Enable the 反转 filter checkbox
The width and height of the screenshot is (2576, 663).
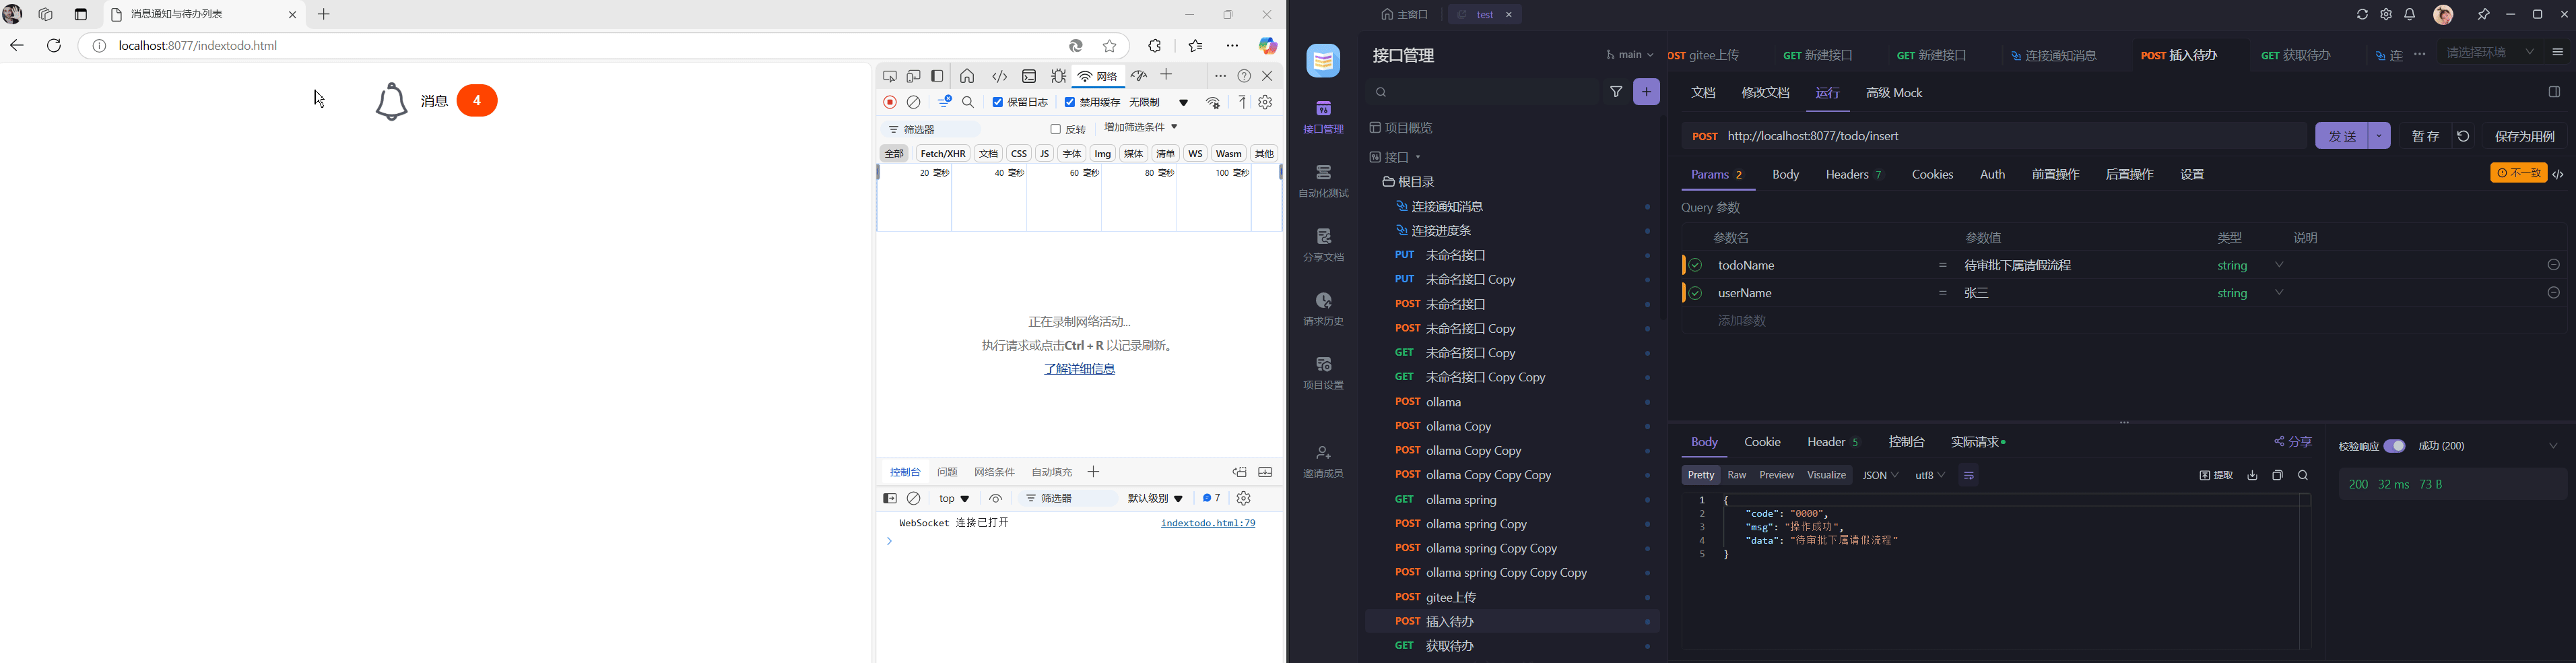1055,130
